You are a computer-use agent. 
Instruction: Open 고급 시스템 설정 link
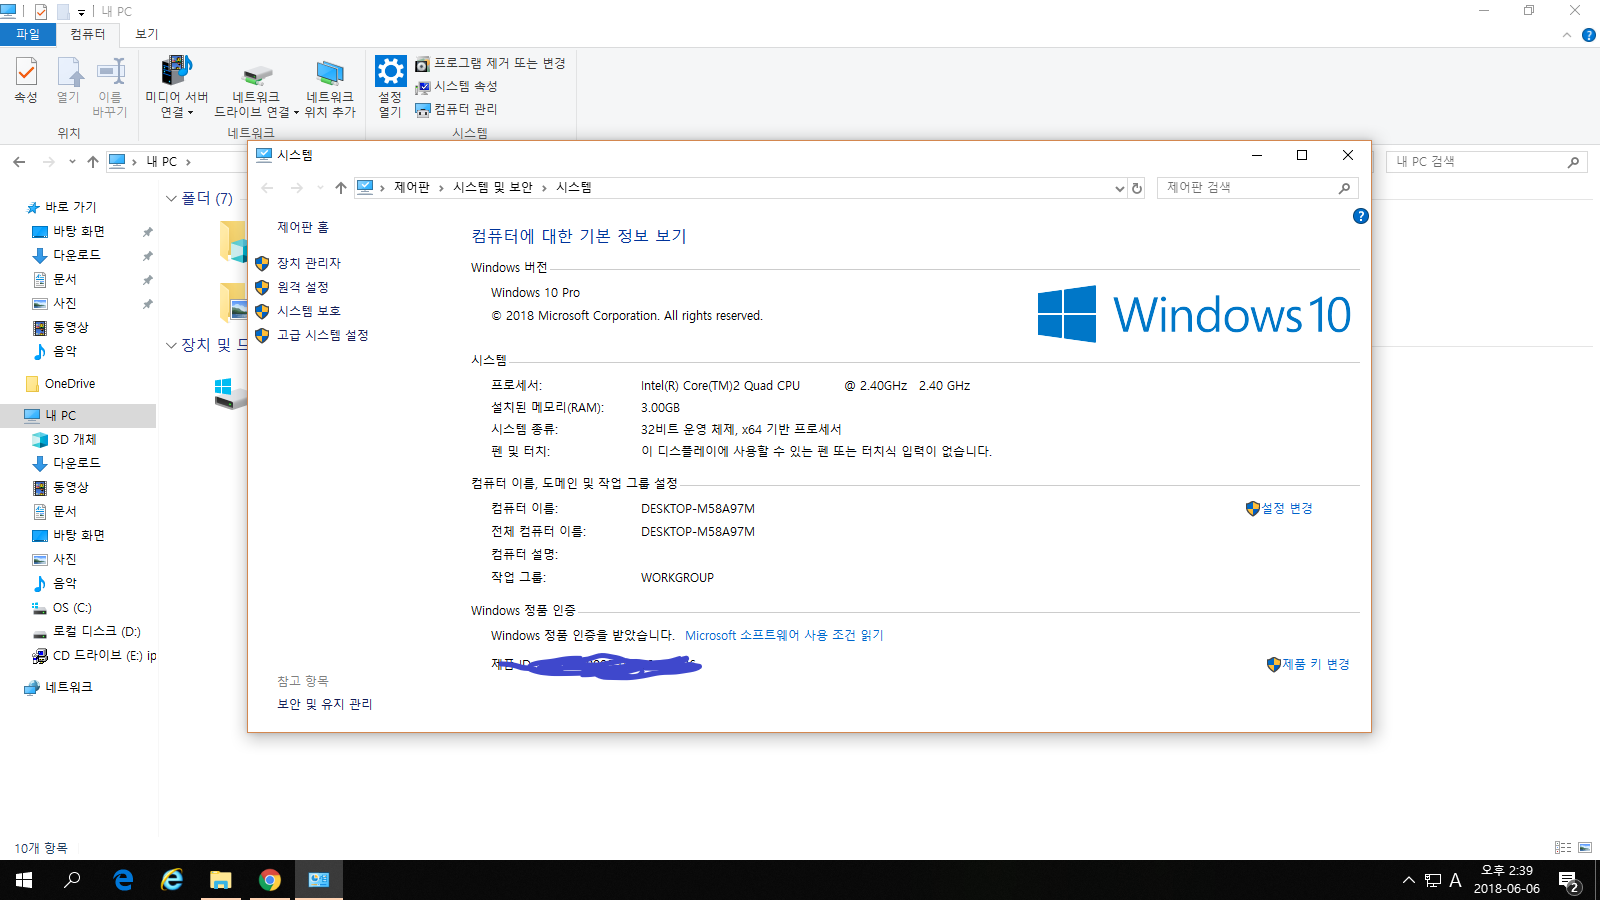pos(322,335)
